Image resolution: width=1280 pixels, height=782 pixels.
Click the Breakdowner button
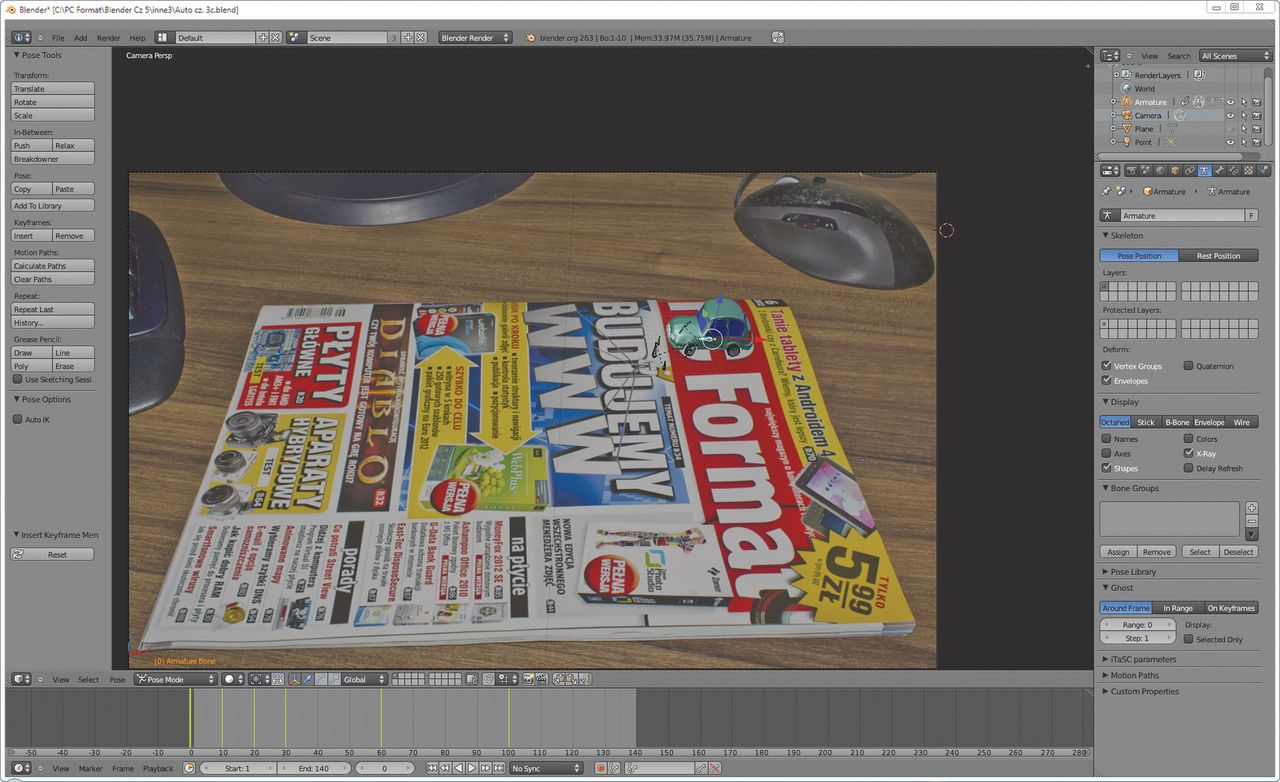coord(52,159)
